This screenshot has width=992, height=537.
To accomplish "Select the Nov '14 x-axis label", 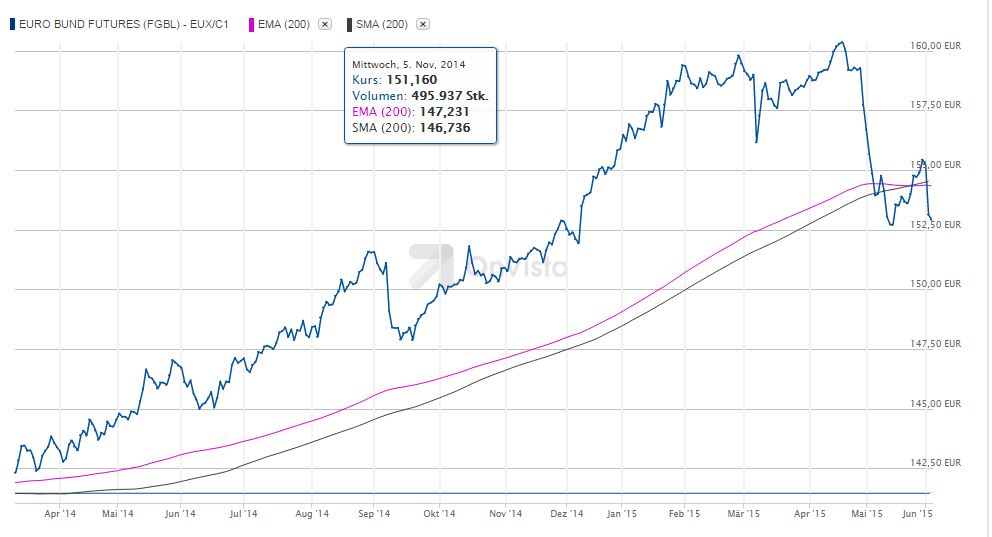I will (x=506, y=514).
